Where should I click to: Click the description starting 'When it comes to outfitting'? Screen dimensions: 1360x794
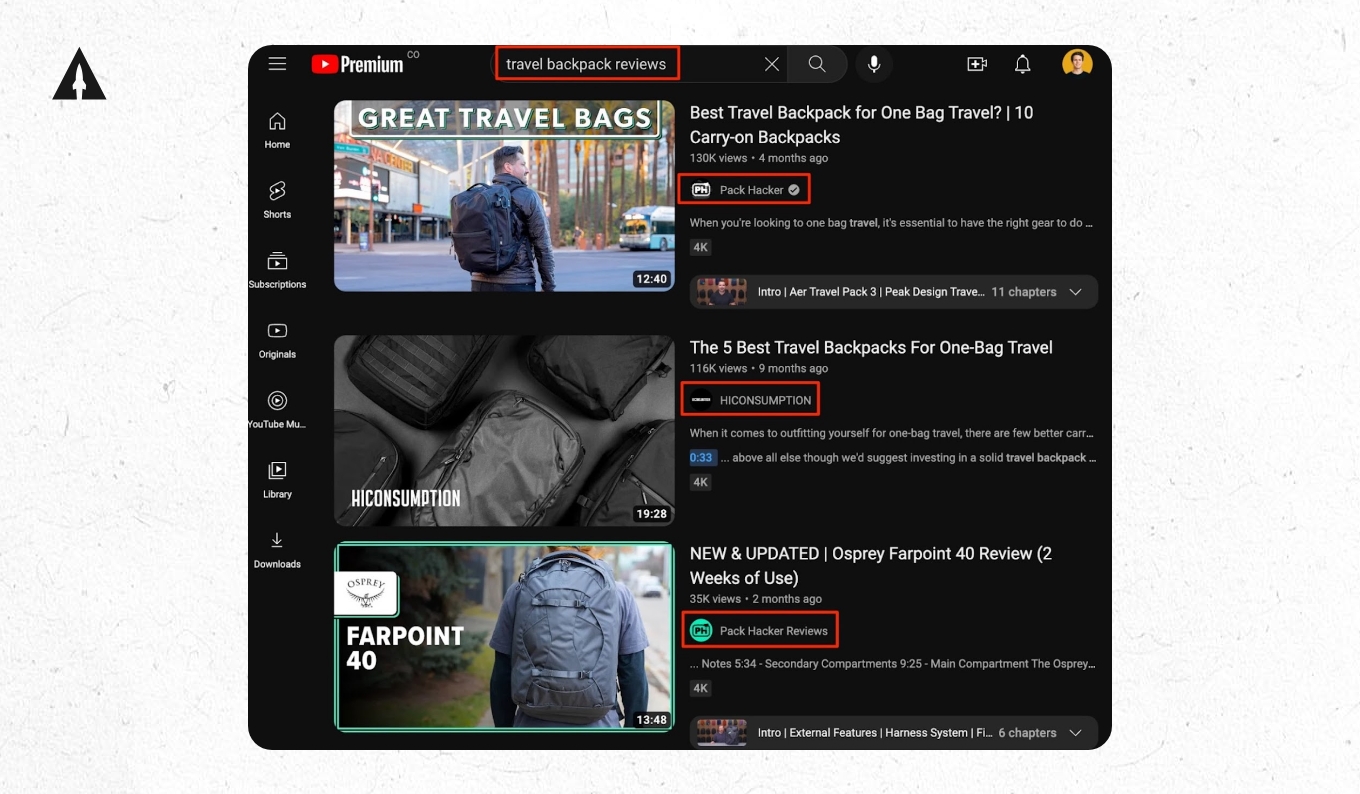[x=893, y=434]
